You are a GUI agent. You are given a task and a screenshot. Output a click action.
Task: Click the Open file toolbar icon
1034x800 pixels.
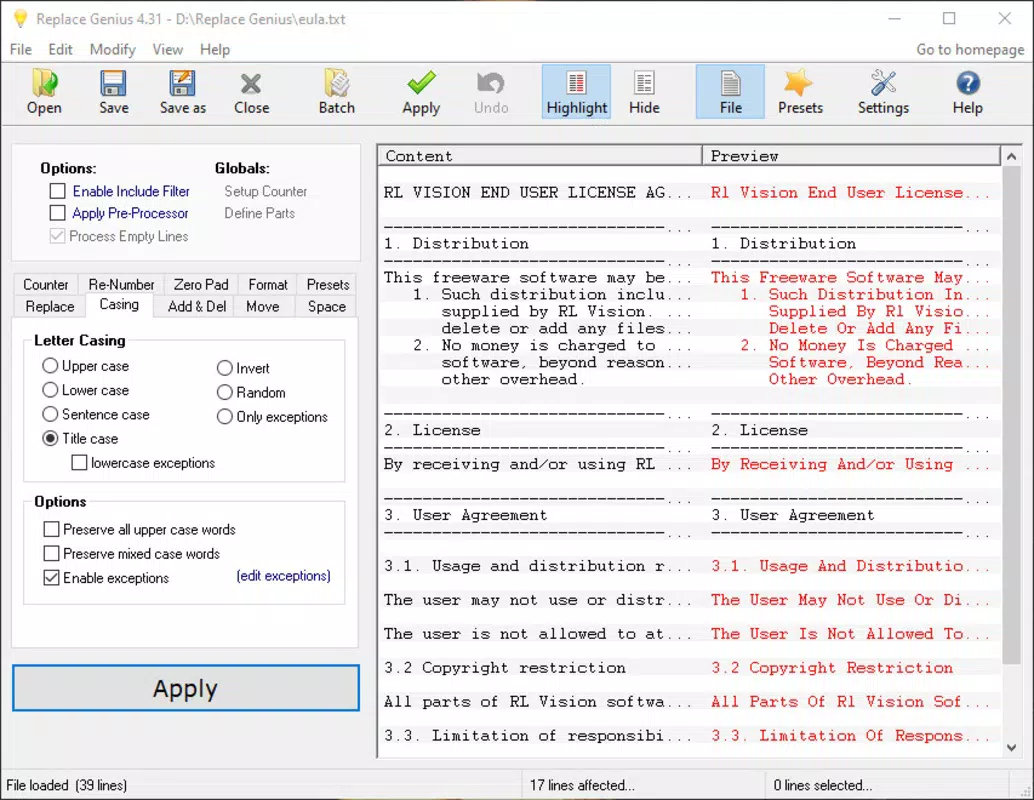point(44,92)
